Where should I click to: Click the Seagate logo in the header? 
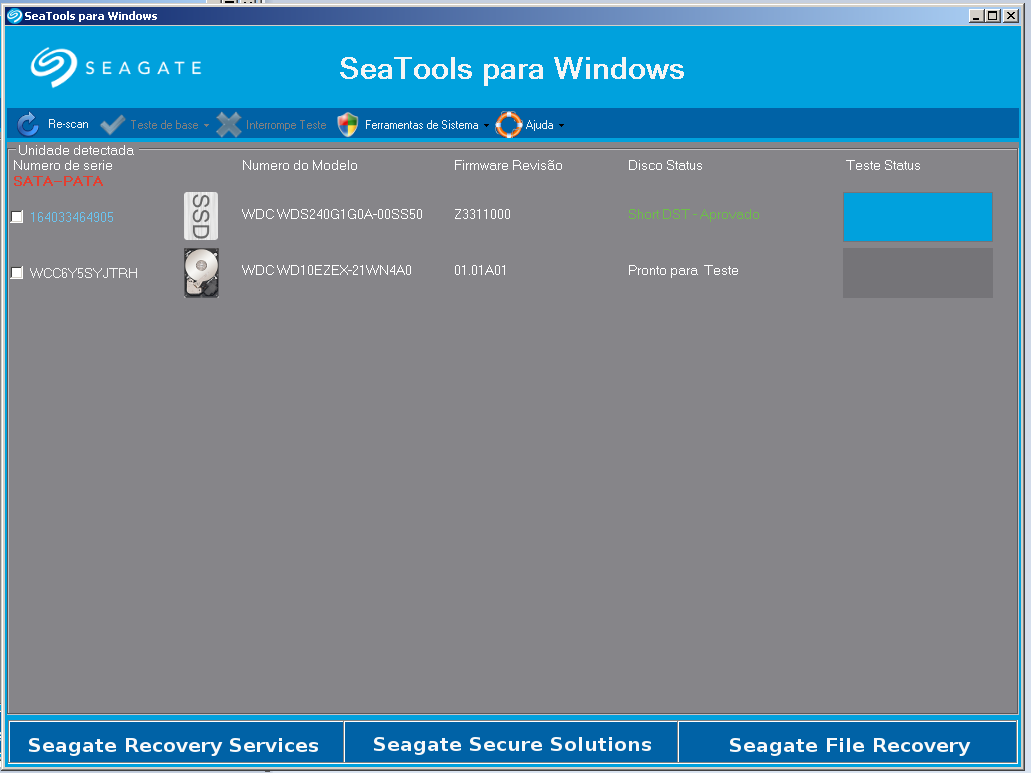[116, 67]
